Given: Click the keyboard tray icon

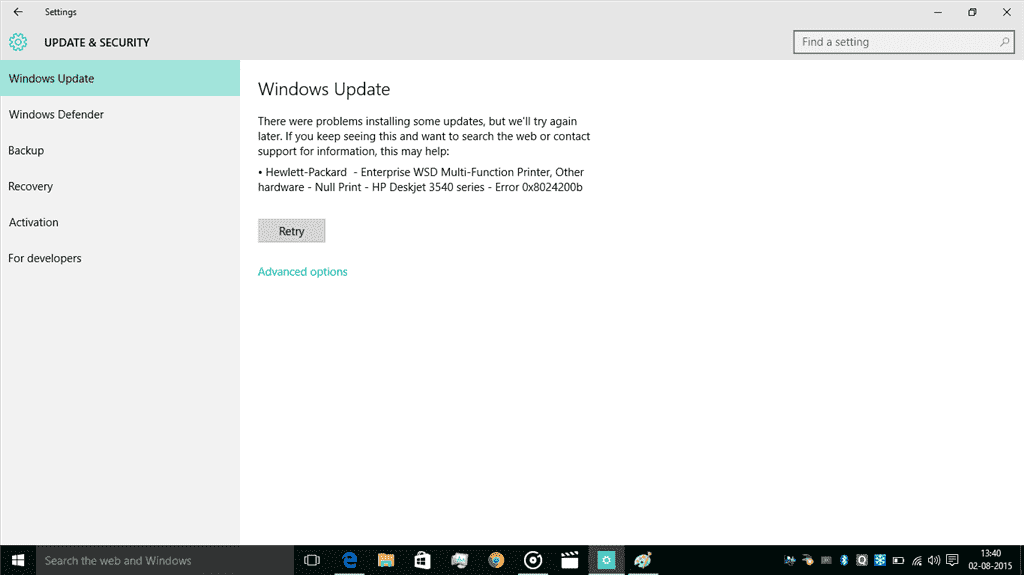Looking at the screenshot, I should [826, 561].
